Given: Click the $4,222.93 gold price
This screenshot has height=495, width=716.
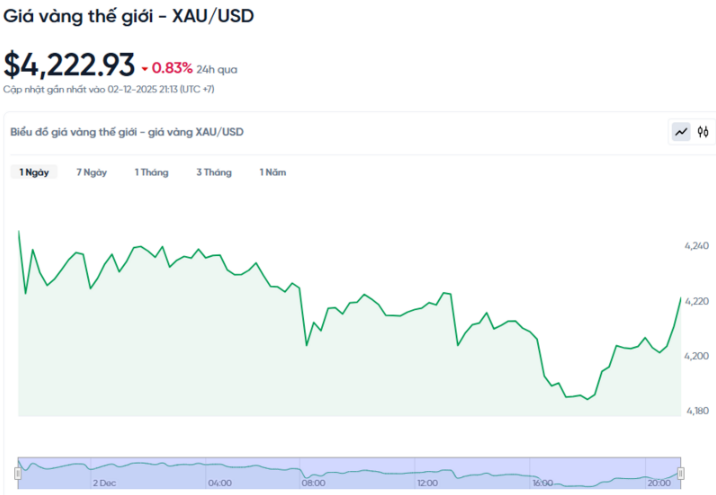Looking at the screenshot, I should pos(69,64).
